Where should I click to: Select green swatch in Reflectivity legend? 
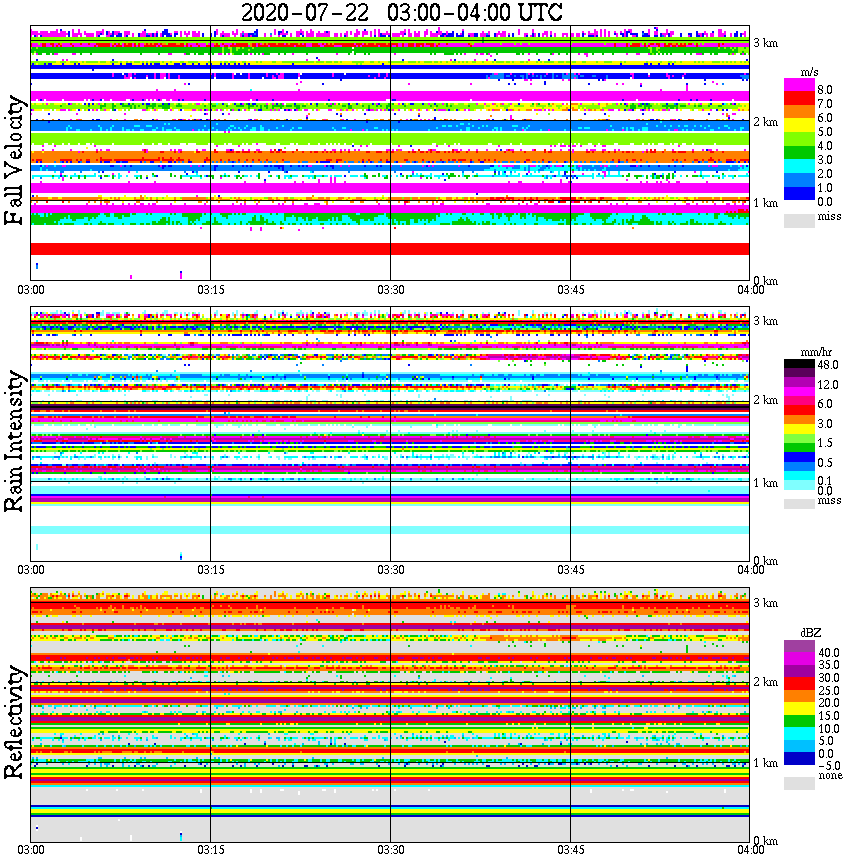[x=799, y=721]
